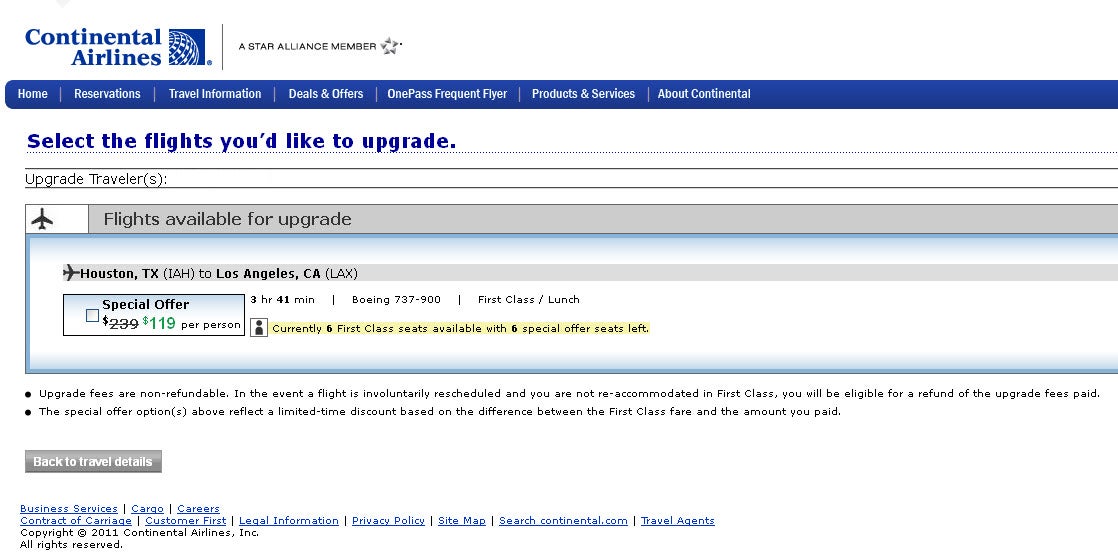Open the Contract of Carriage link
This screenshot has width=1118, height=553.
click(x=76, y=520)
